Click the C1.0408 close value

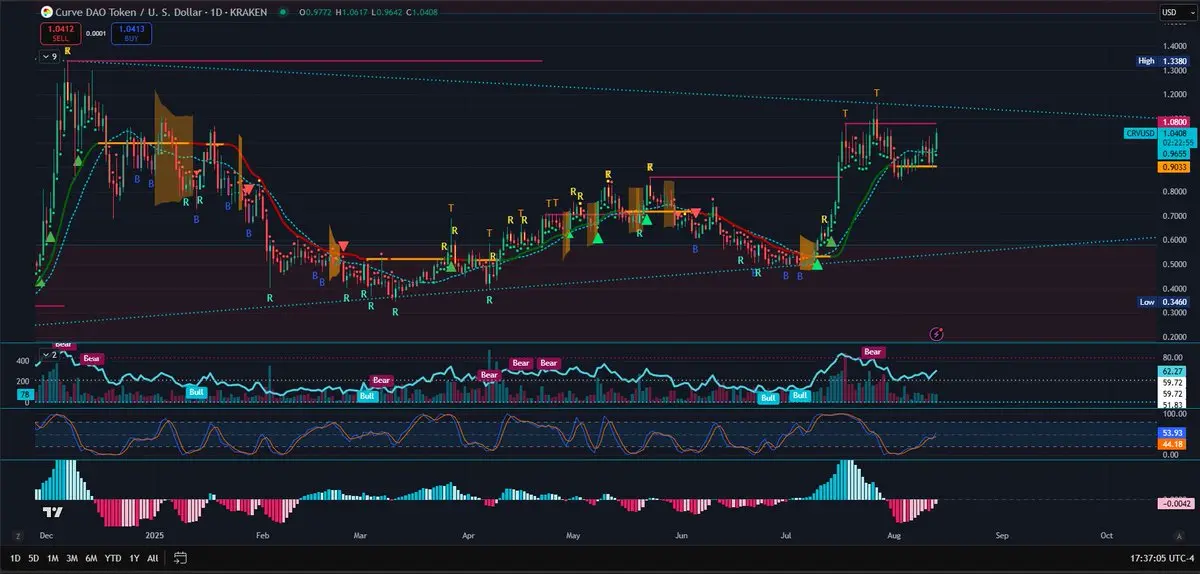[423, 12]
